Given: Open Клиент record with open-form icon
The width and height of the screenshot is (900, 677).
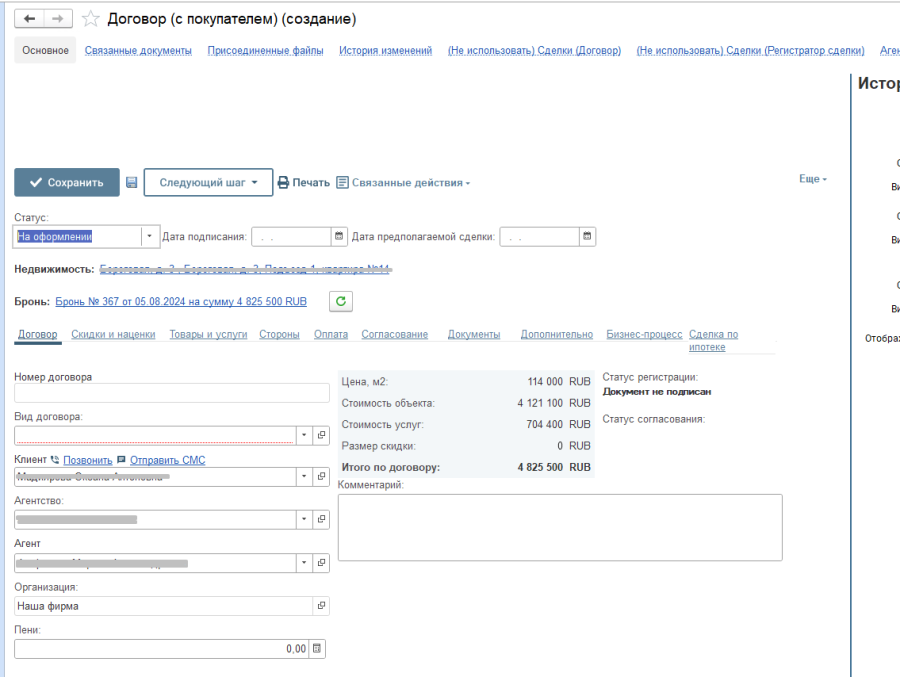Looking at the screenshot, I should tap(321, 478).
